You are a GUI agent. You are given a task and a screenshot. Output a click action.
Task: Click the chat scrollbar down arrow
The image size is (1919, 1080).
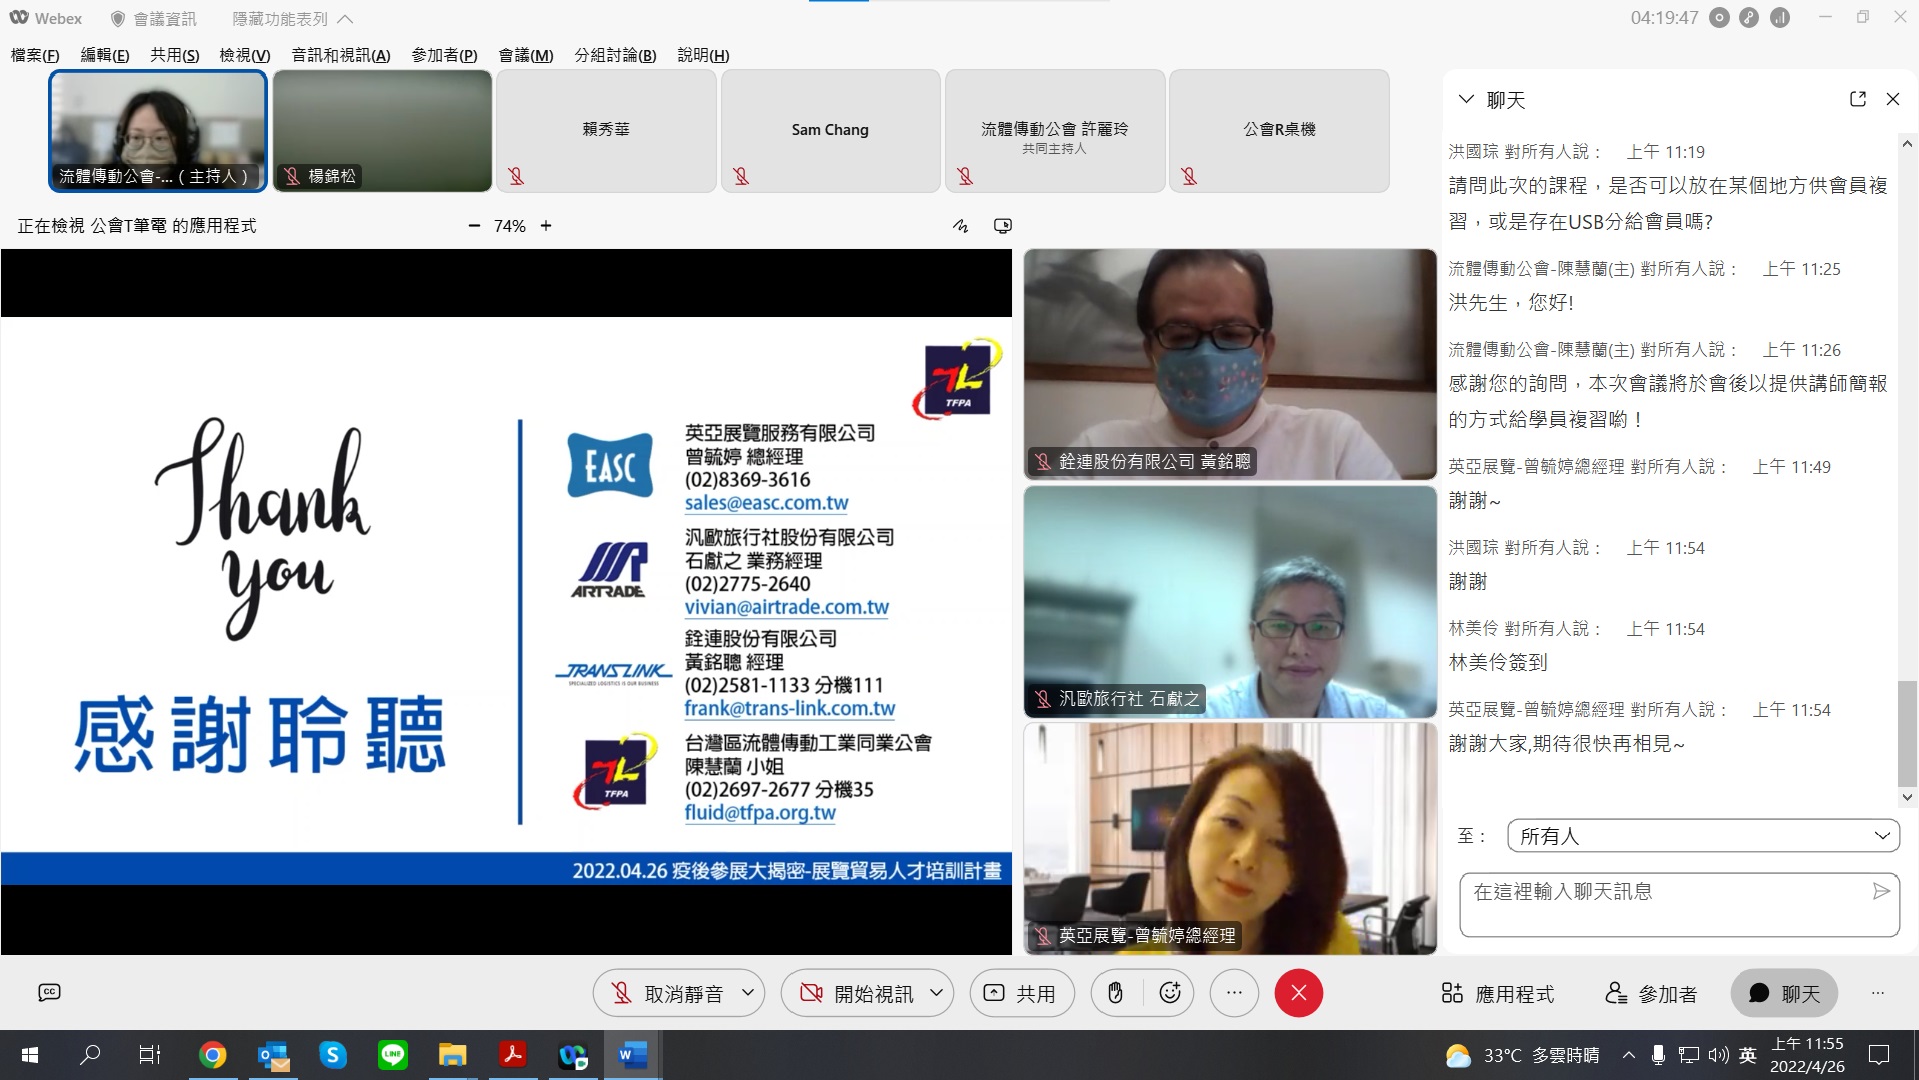[1907, 797]
